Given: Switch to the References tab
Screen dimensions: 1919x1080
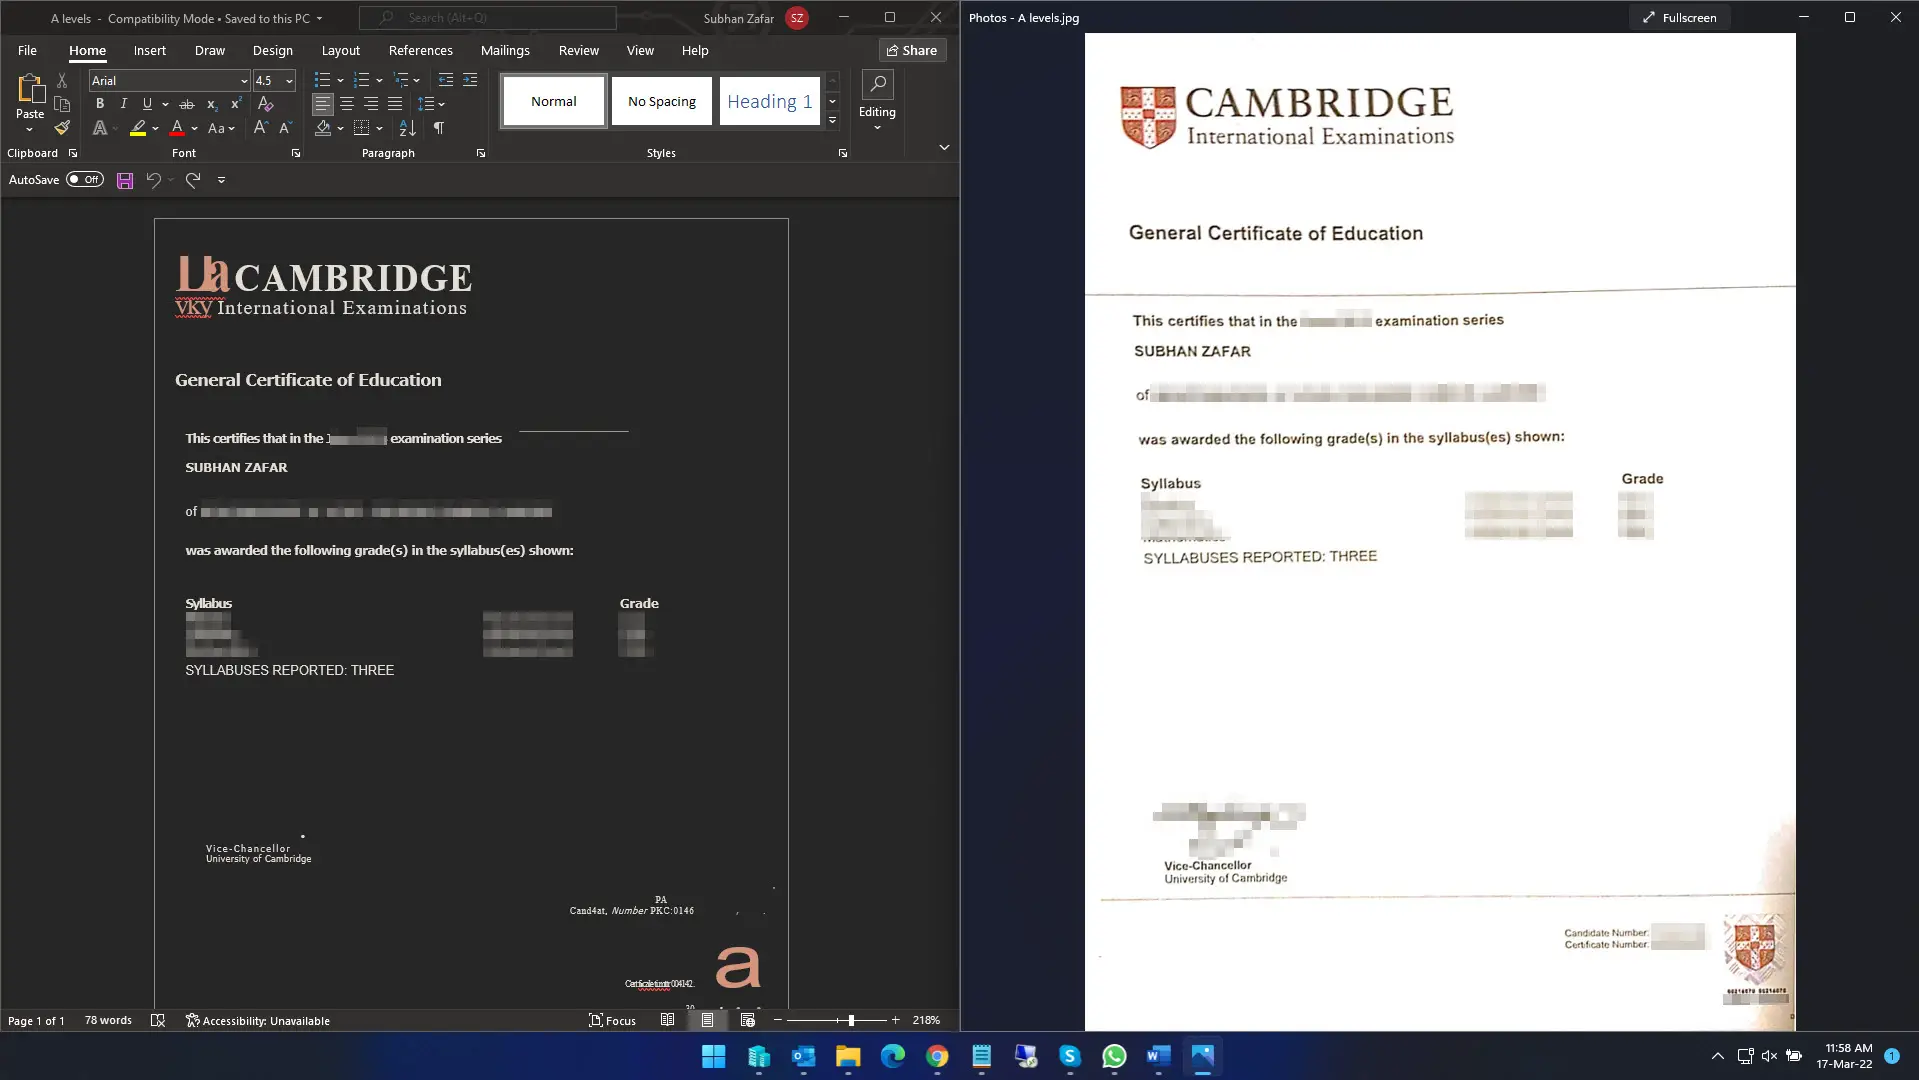Looking at the screenshot, I should pos(420,50).
